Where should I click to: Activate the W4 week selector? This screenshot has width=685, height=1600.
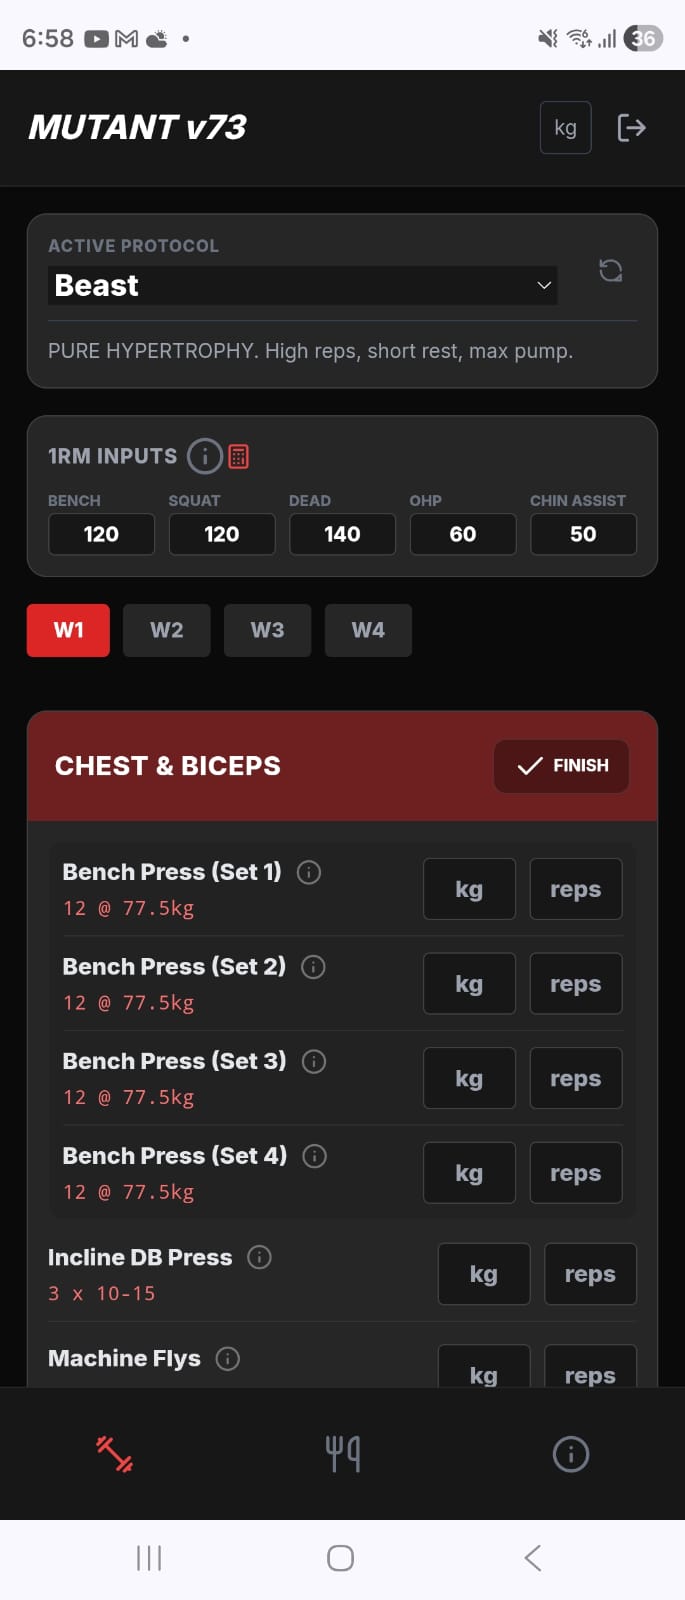pos(368,630)
